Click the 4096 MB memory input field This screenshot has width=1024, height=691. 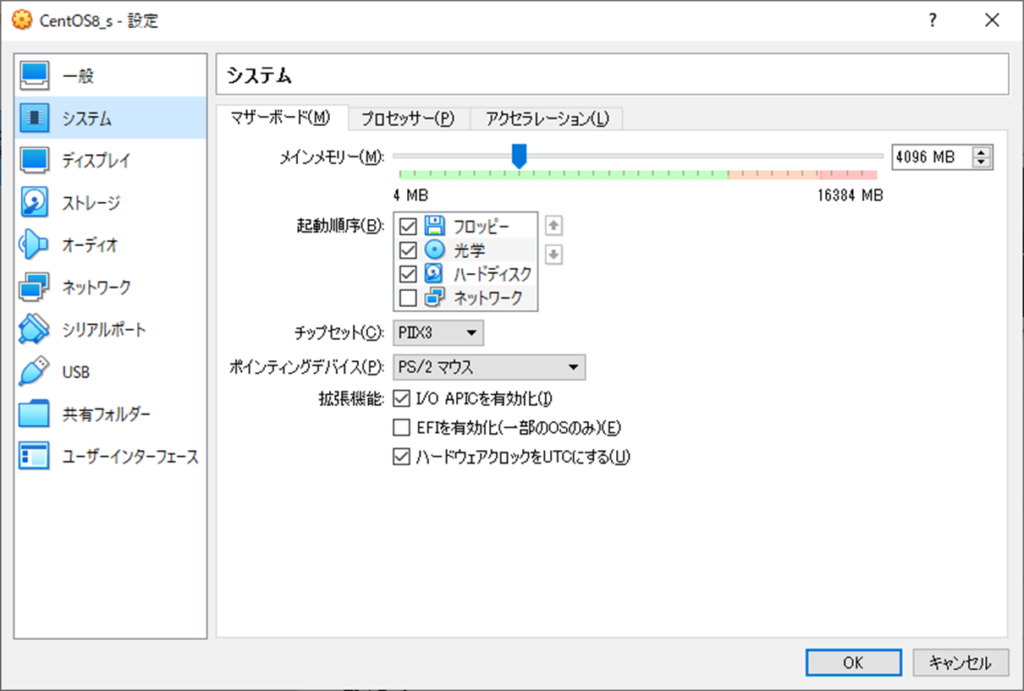932,157
